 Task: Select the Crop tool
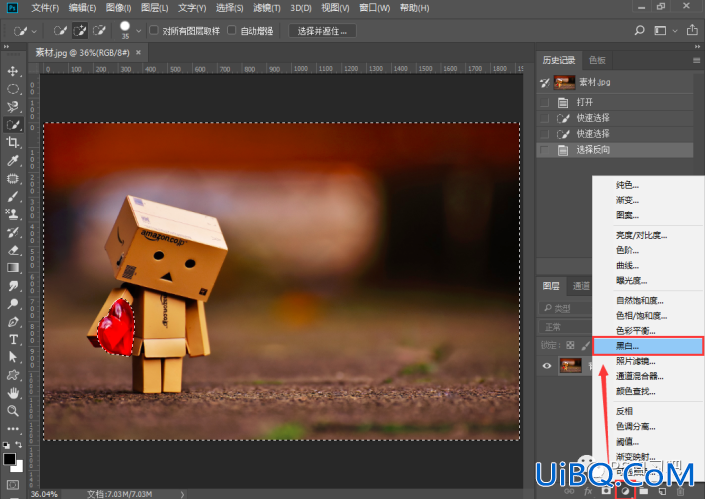pos(13,143)
